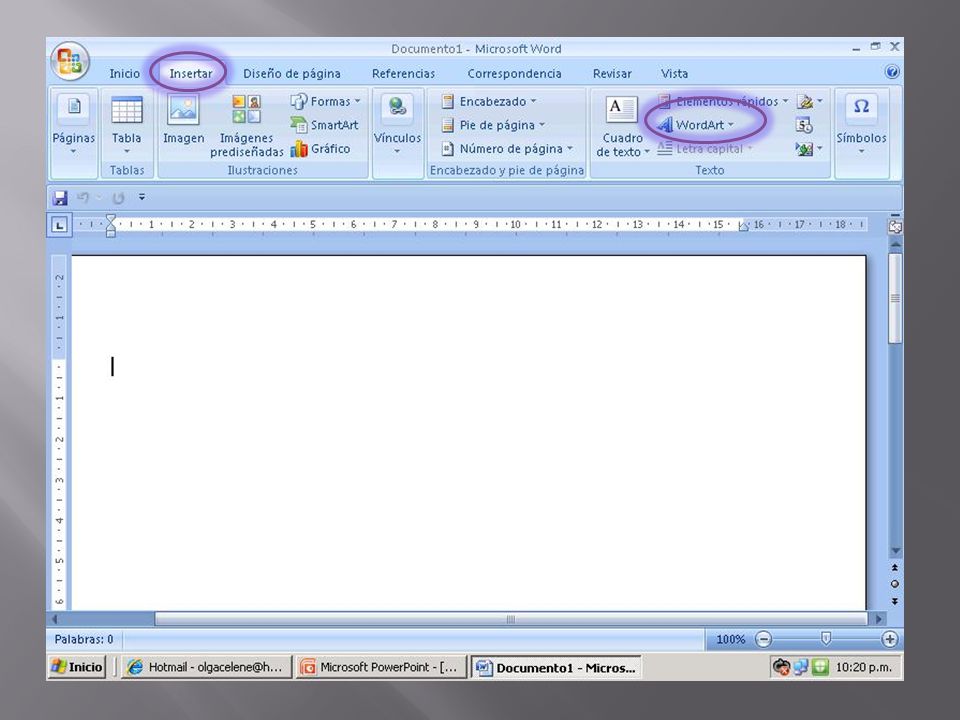
Task: Adjust the zoom slider handle
Action: [826, 639]
